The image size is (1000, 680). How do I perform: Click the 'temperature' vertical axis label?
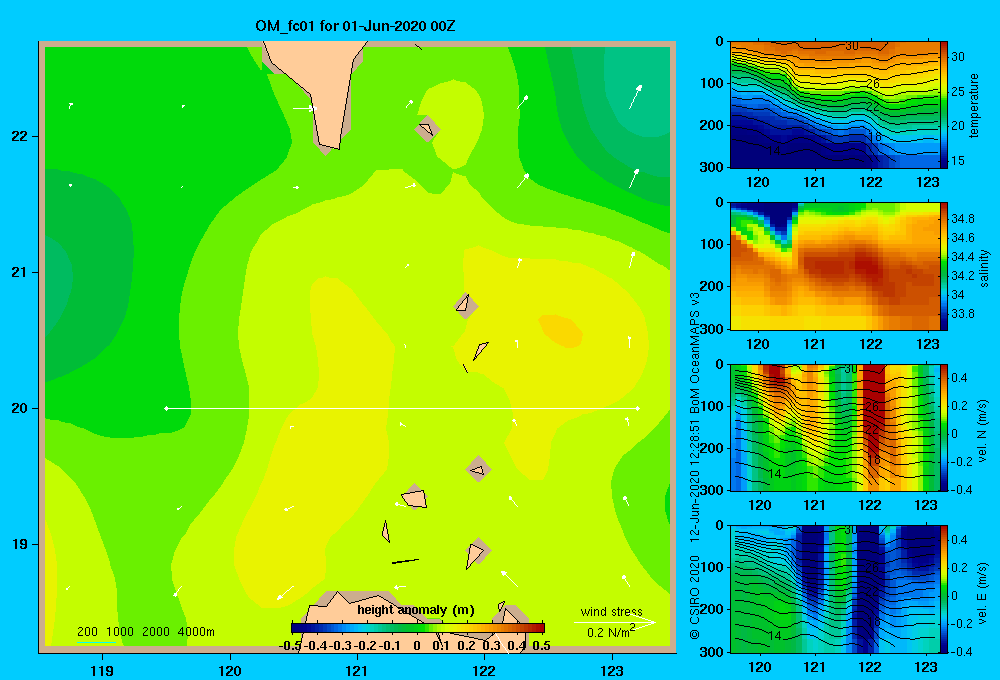pos(974,105)
